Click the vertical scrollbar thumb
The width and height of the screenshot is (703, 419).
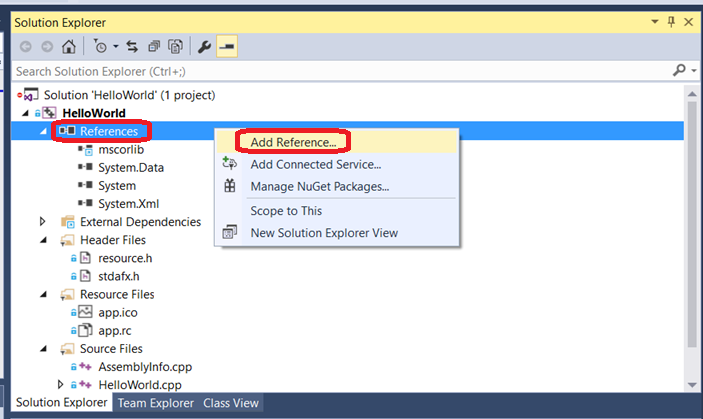pyautogui.click(x=692, y=224)
